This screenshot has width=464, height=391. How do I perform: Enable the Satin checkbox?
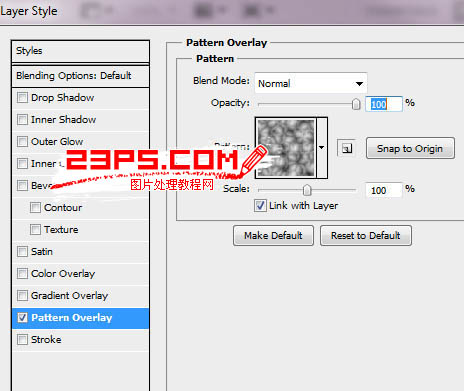[22, 252]
